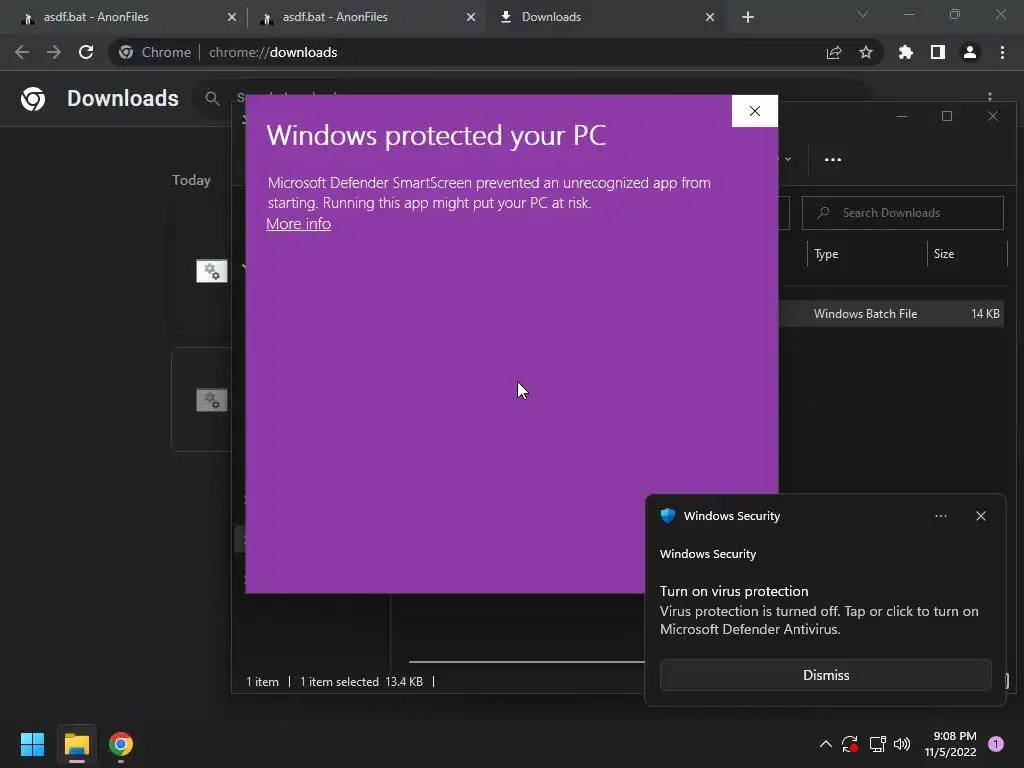The width and height of the screenshot is (1024, 768).
Task: Click the Chrome logo on Downloads page
Action: point(33,99)
